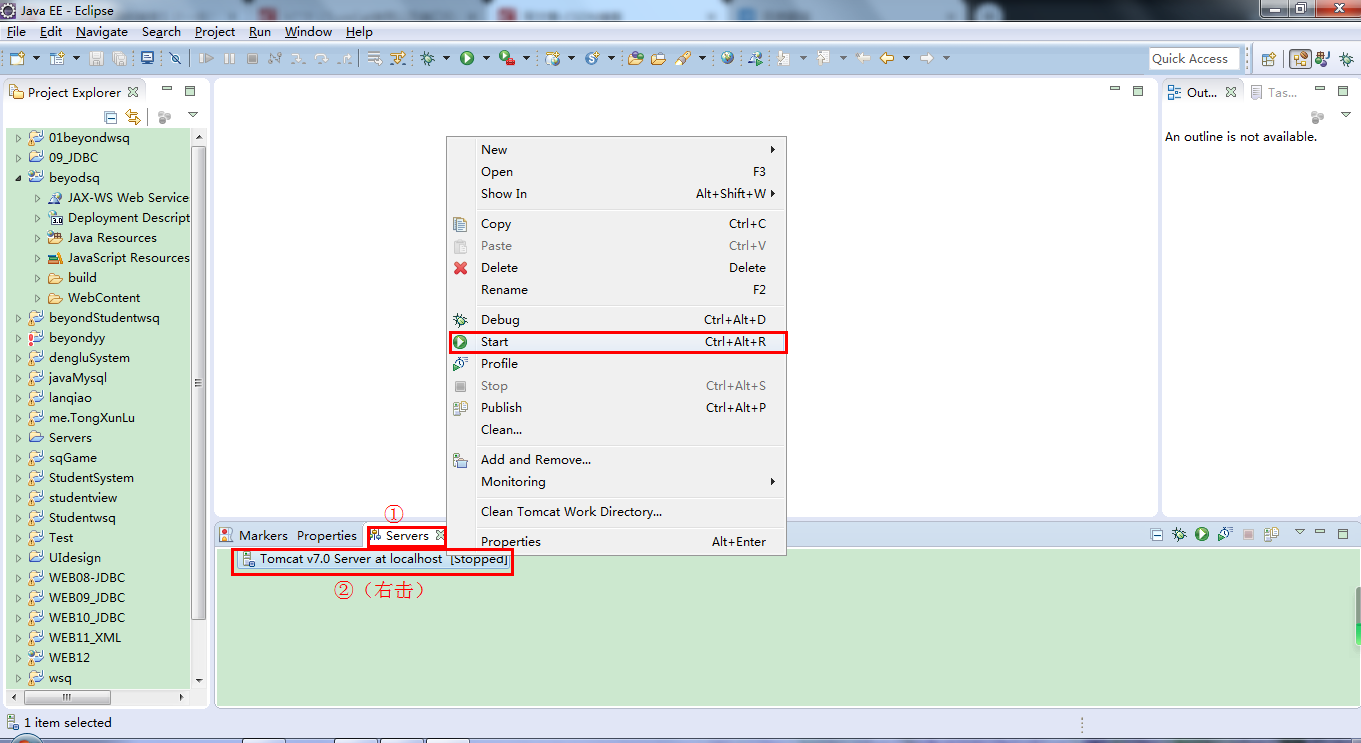Click the Terminate icon in main toolbar
The image size is (1361, 743).
coord(252,58)
